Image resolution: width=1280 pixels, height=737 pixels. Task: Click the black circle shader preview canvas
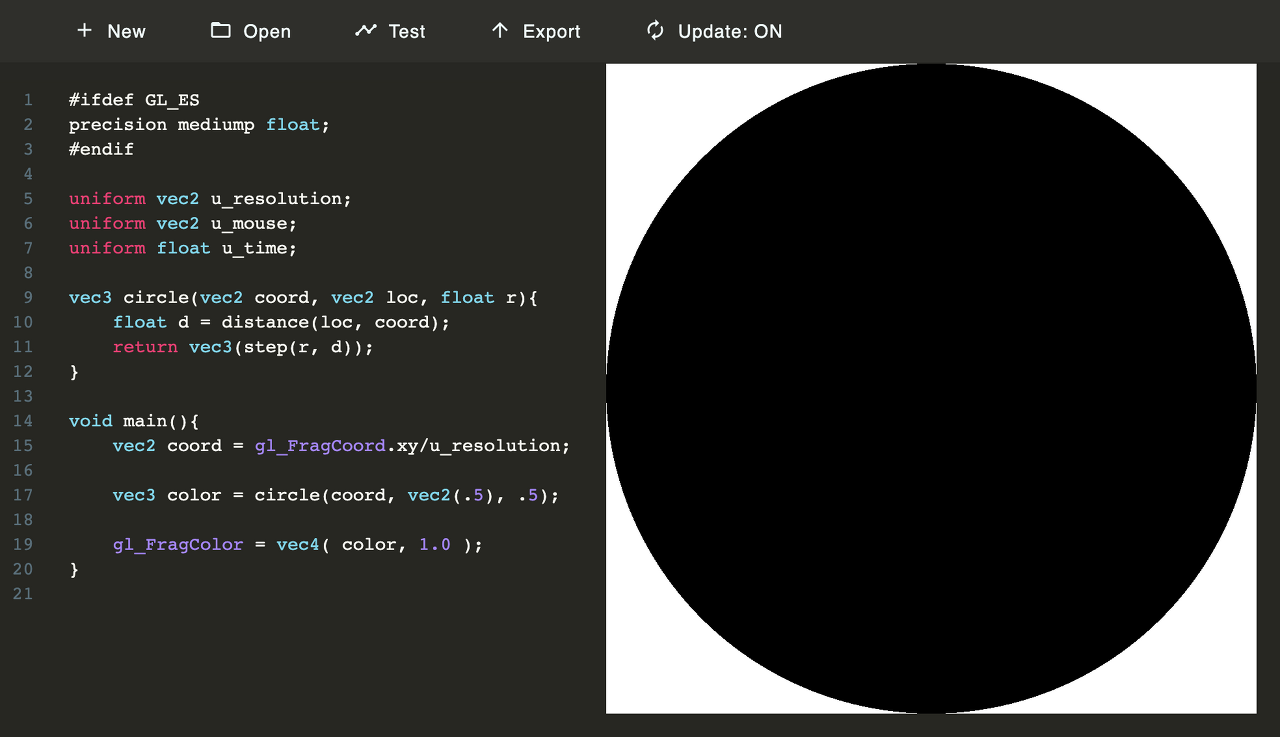[931, 389]
